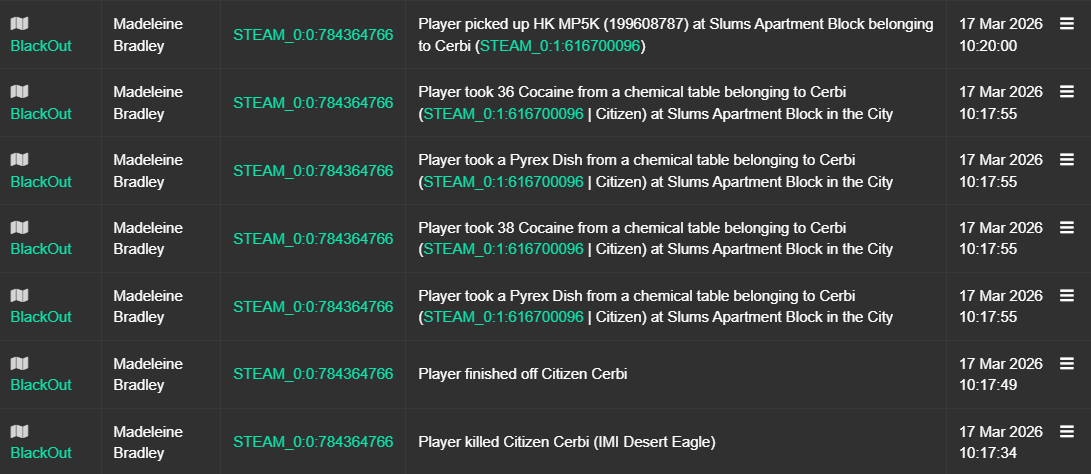This screenshot has width=1091, height=474.
Task: Click map icon in HK MP5K pickup row
Action: click(19, 24)
